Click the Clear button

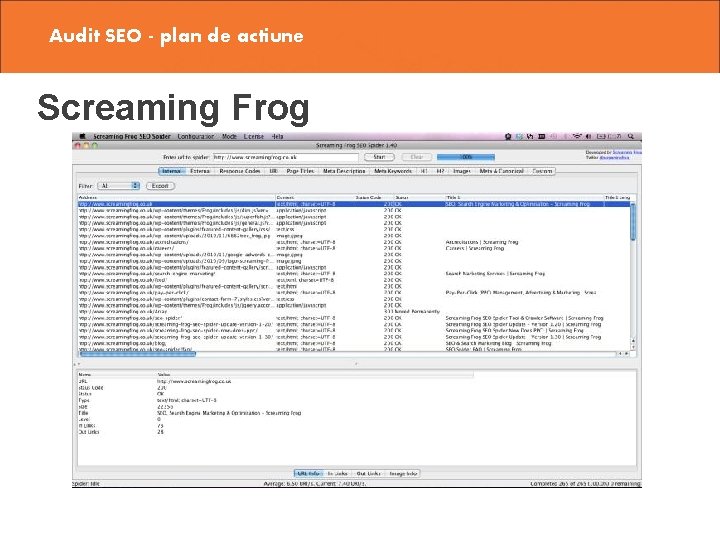click(416, 157)
